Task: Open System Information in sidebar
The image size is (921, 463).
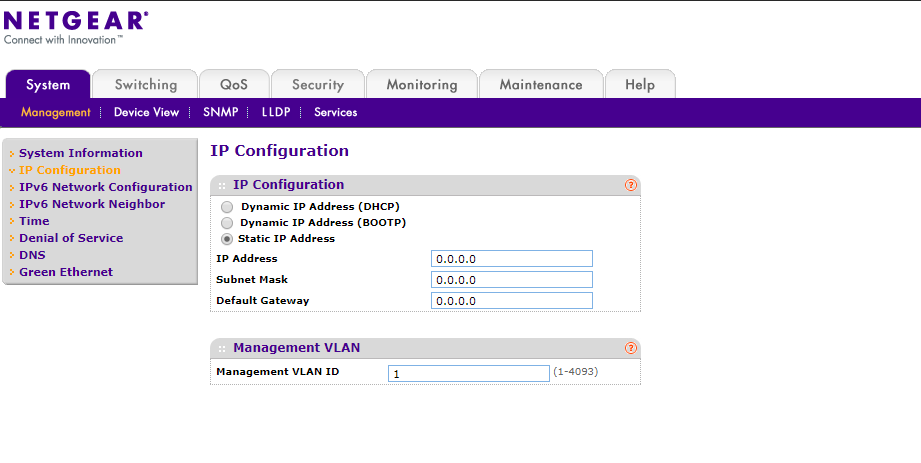Action: tap(81, 153)
